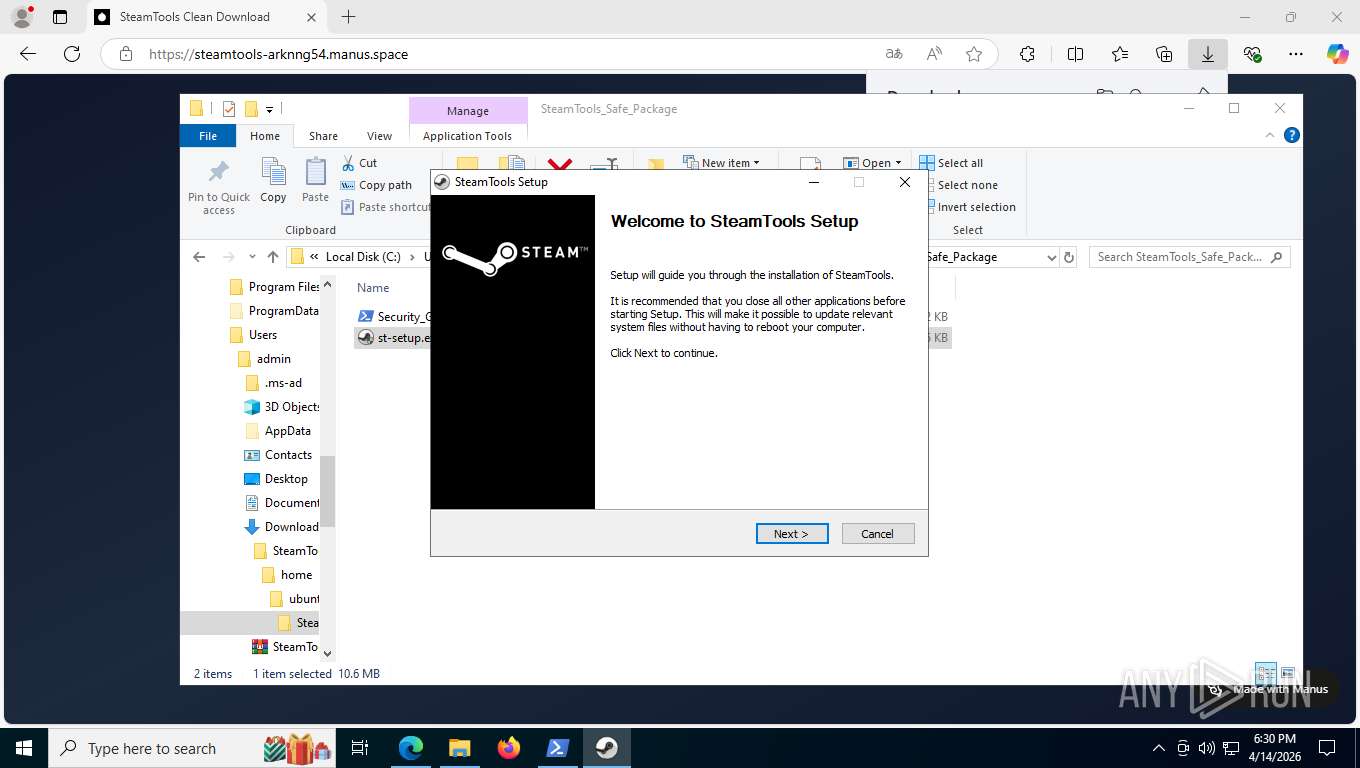The image size is (1360, 768).
Task: Open Windows Start menu
Action: tap(23, 748)
